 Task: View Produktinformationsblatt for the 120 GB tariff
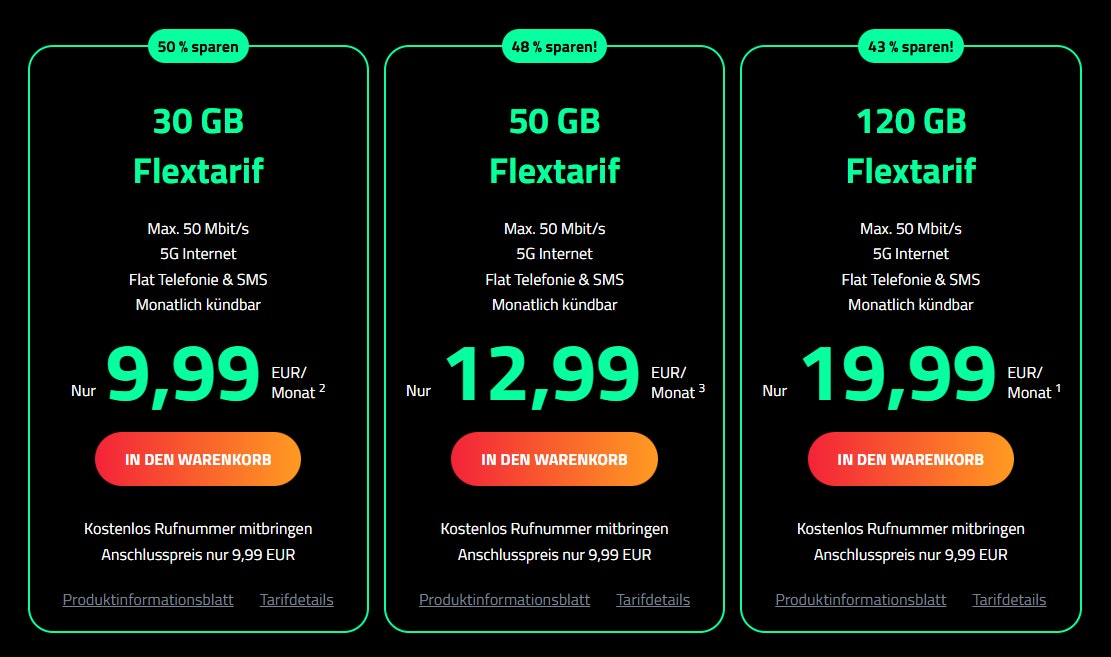[860, 600]
